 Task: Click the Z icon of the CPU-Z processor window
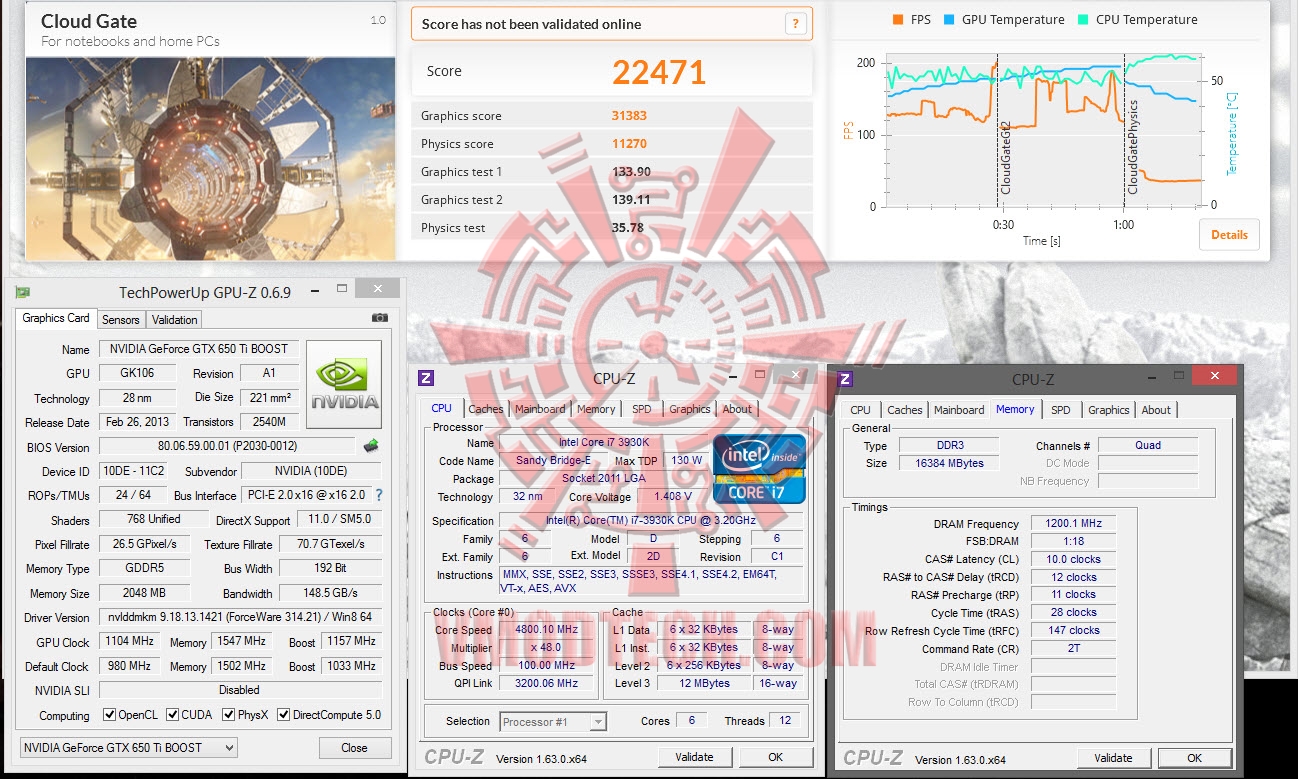(426, 378)
